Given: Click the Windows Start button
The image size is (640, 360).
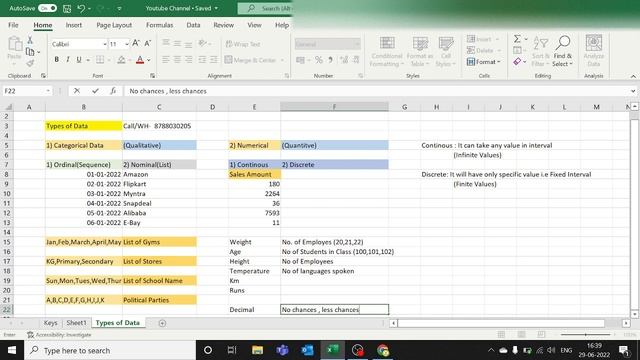Looking at the screenshot, I should pos(12,350).
